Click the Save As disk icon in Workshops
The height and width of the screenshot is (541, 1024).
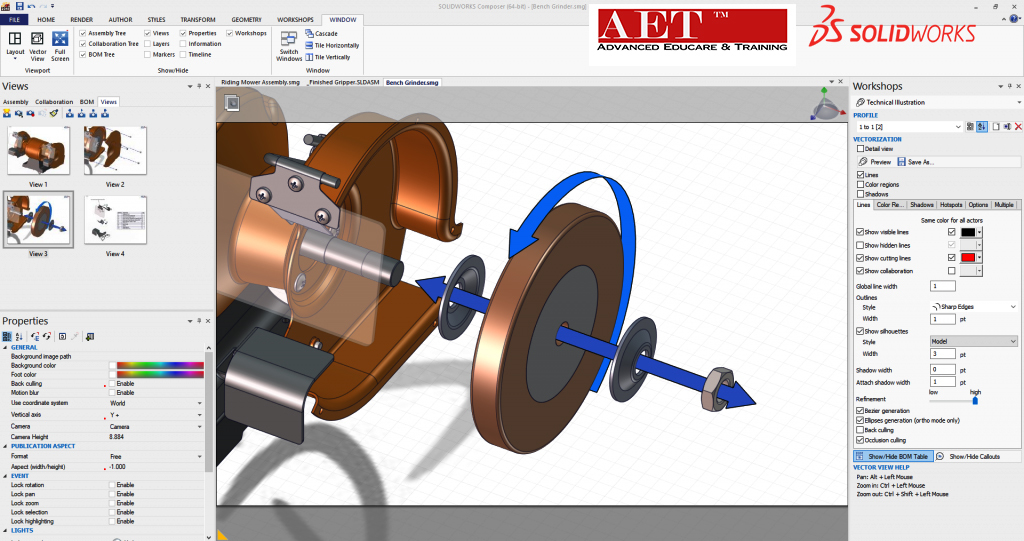click(x=901, y=161)
